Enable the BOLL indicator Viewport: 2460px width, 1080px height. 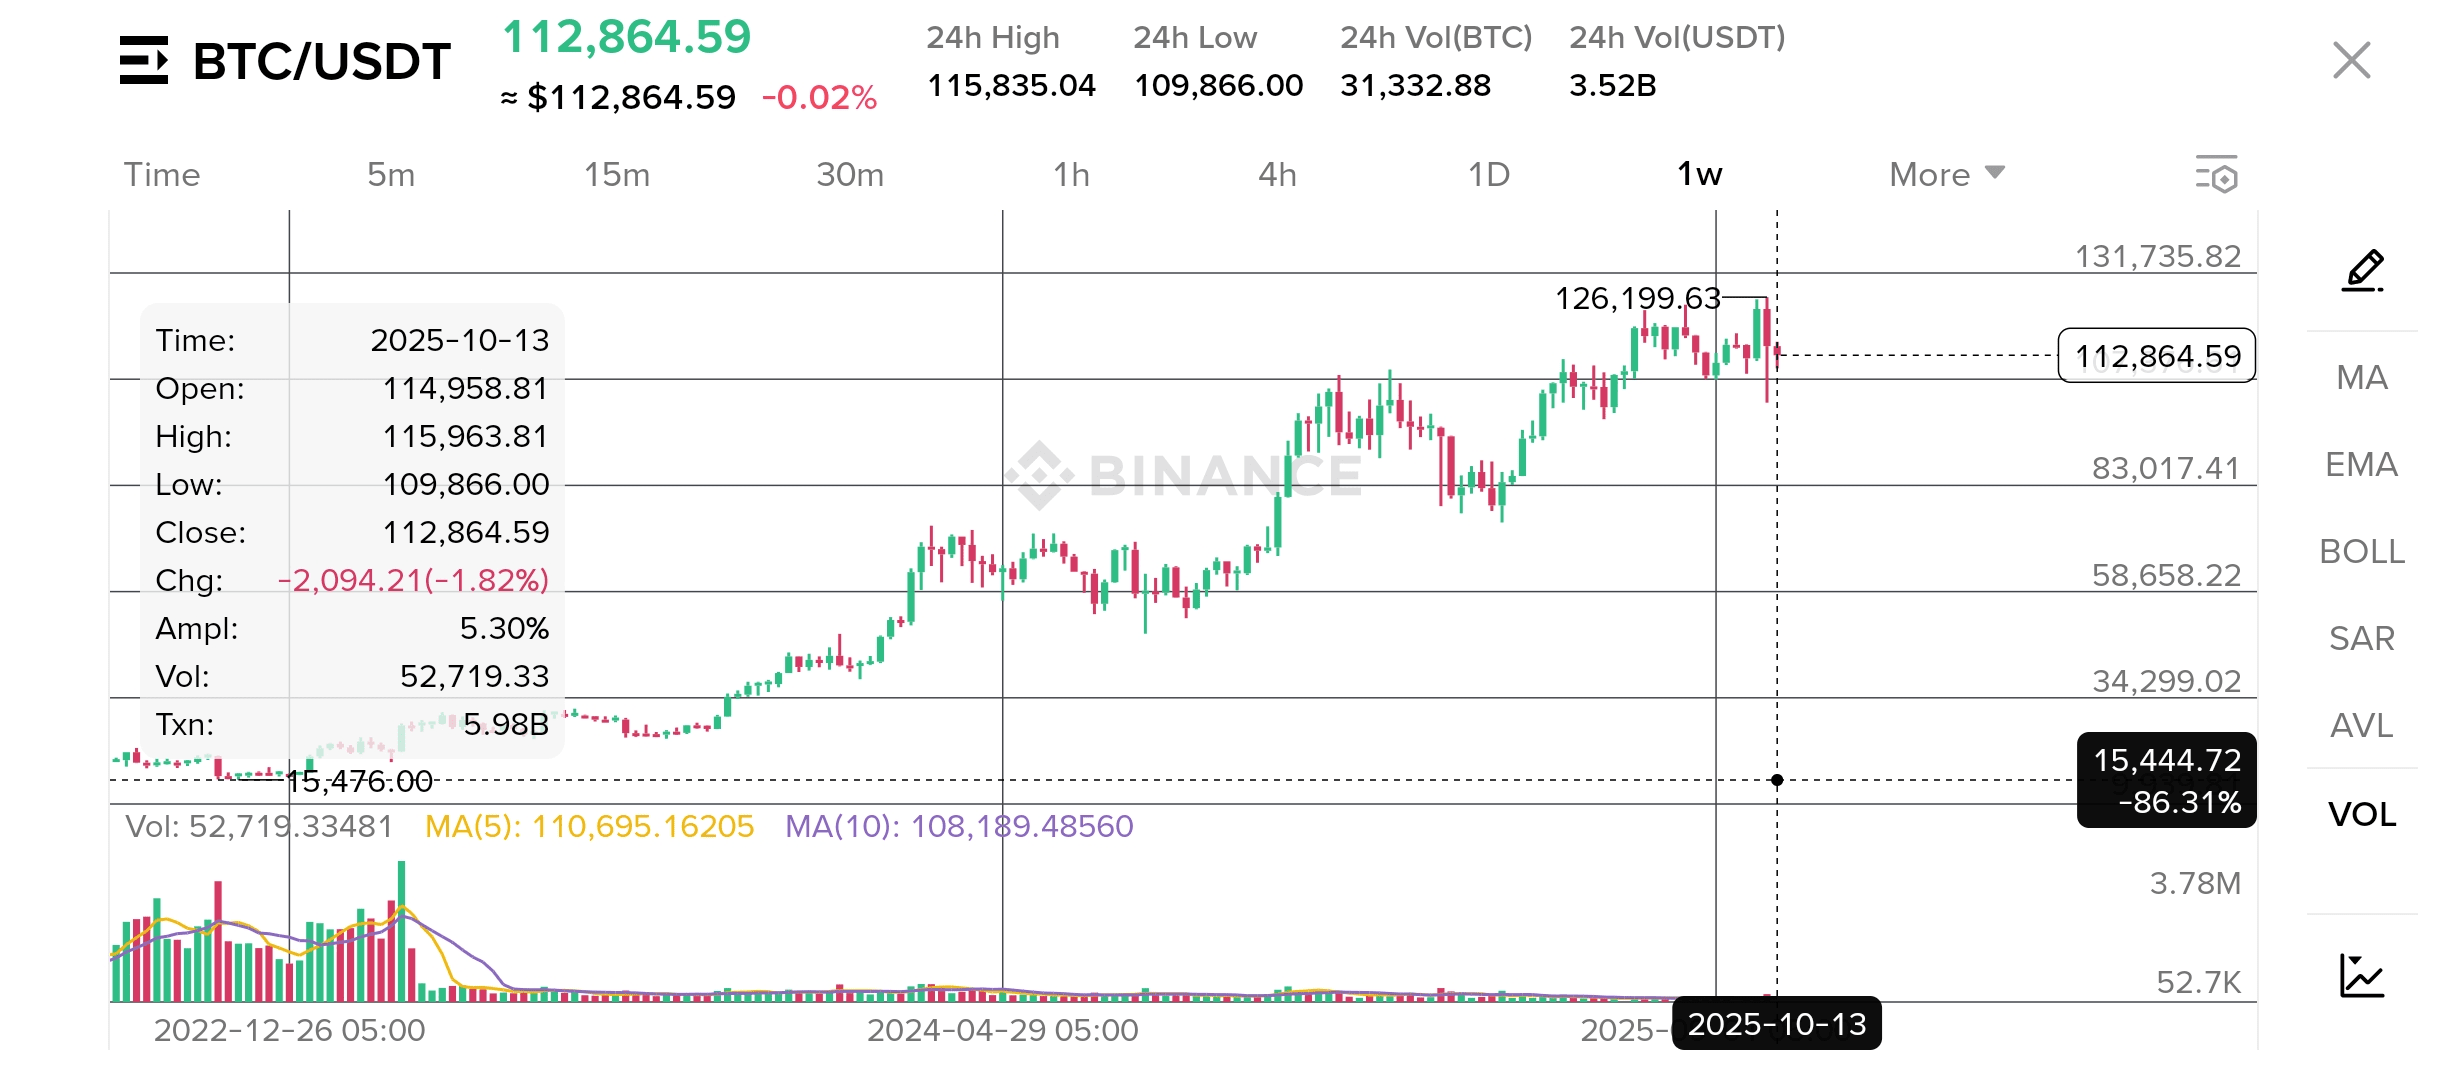tap(2362, 551)
